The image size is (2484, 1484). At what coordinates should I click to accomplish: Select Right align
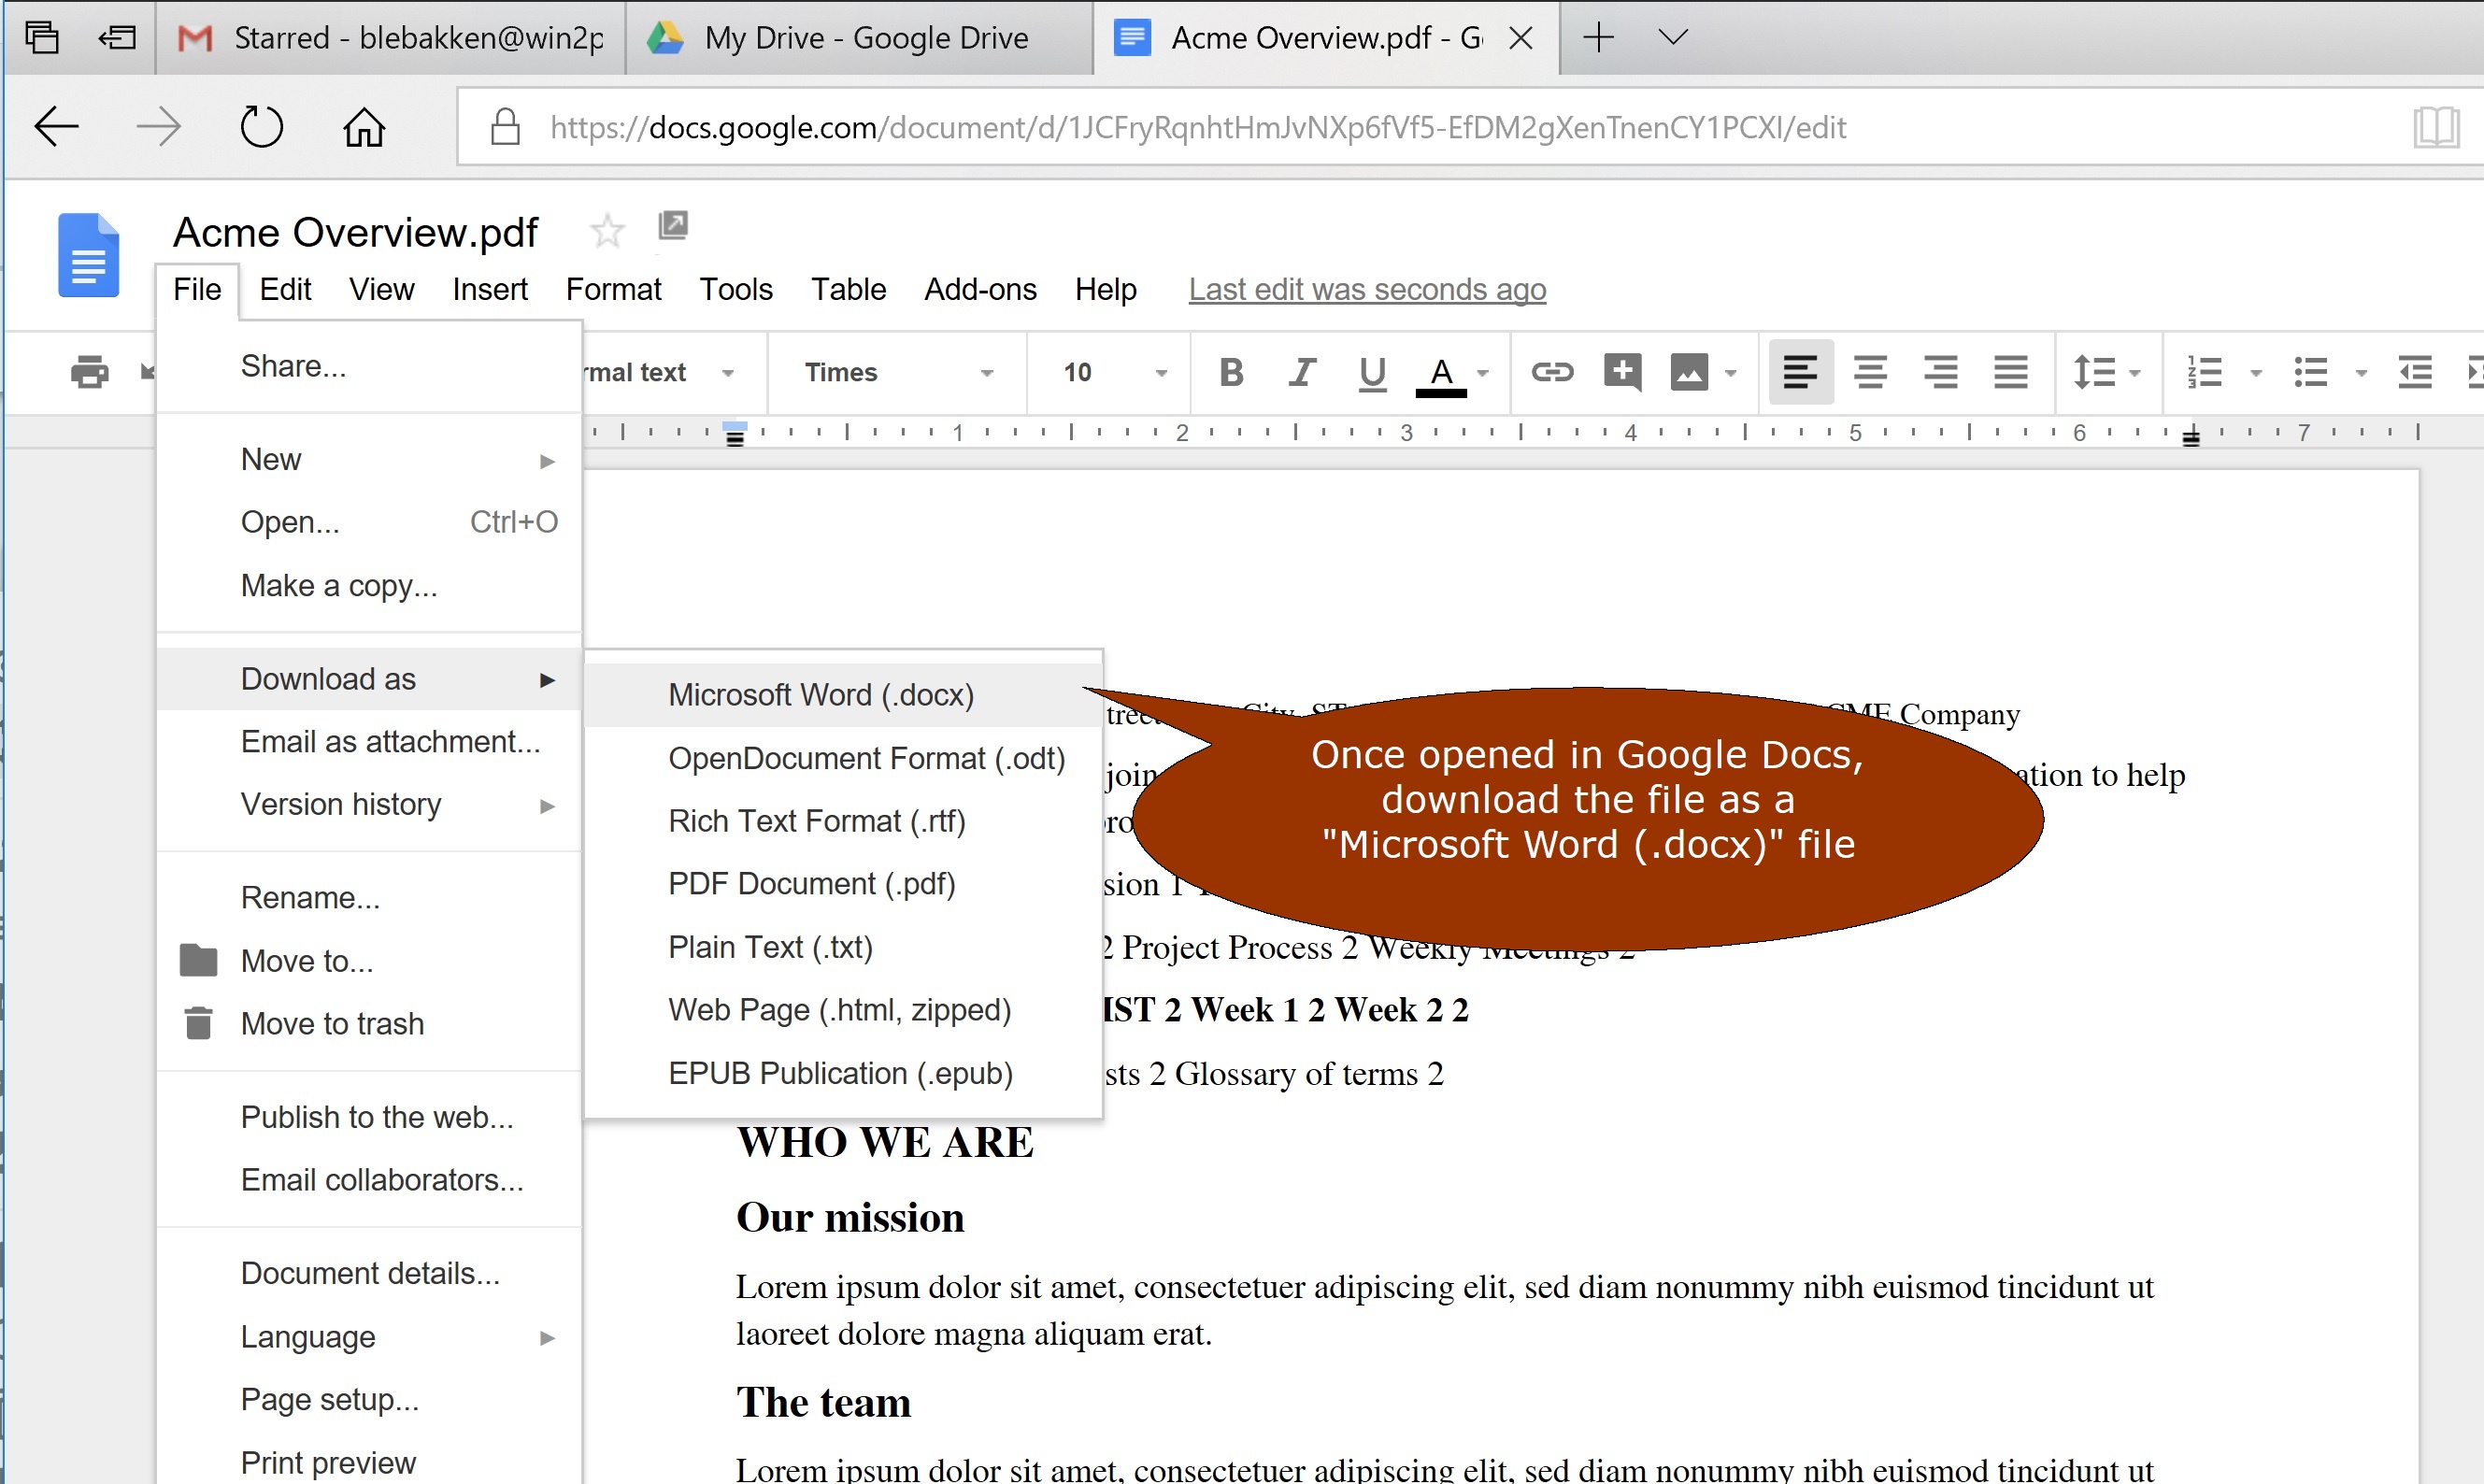point(1941,372)
